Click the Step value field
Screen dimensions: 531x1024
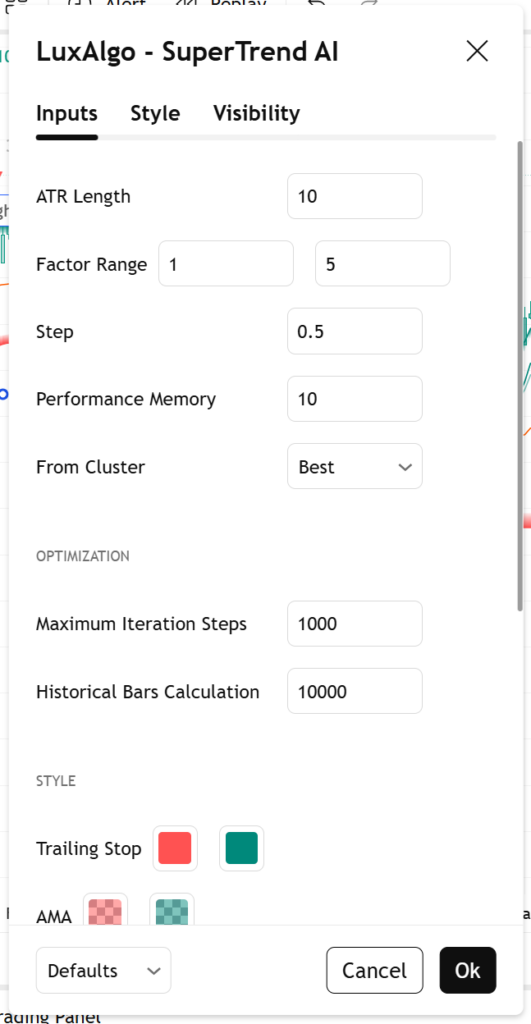(355, 331)
